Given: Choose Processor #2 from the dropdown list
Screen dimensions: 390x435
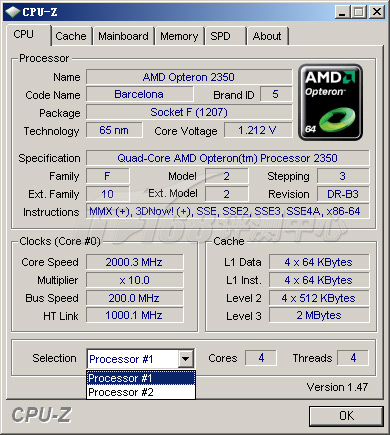Looking at the screenshot, I should tap(141, 392).
